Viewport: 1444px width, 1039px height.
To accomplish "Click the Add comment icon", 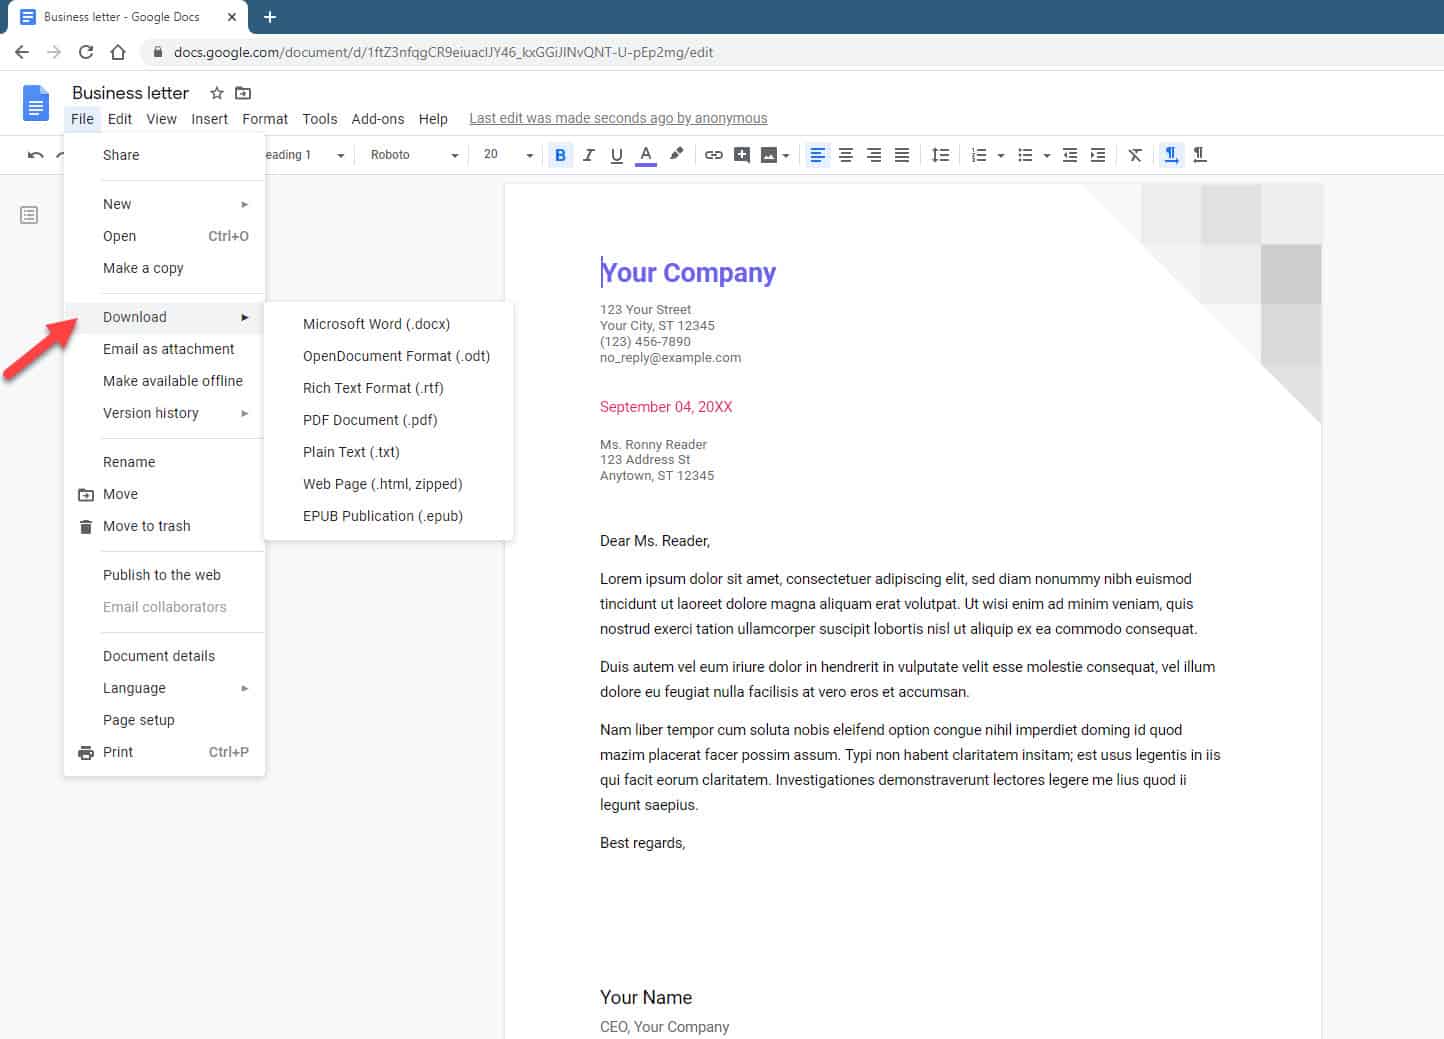I will click(x=742, y=155).
